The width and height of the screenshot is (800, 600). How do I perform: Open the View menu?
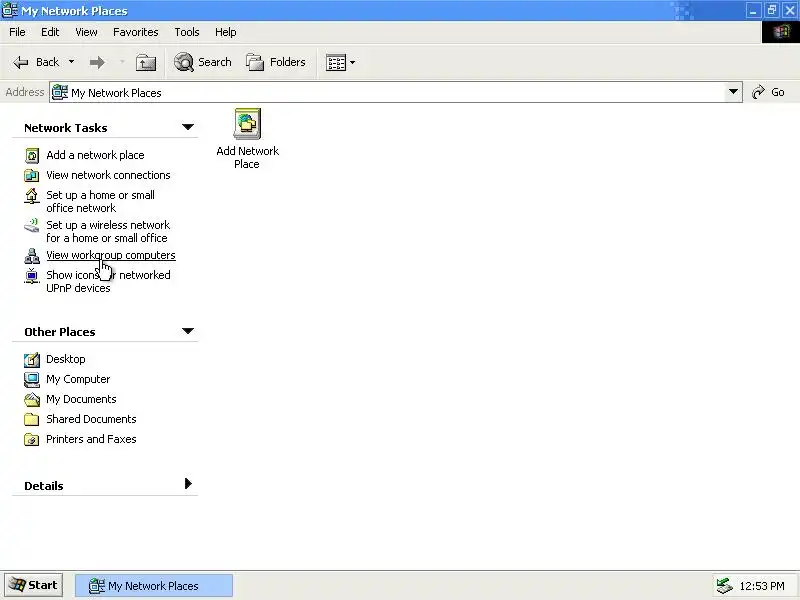[x=86, y=32]
